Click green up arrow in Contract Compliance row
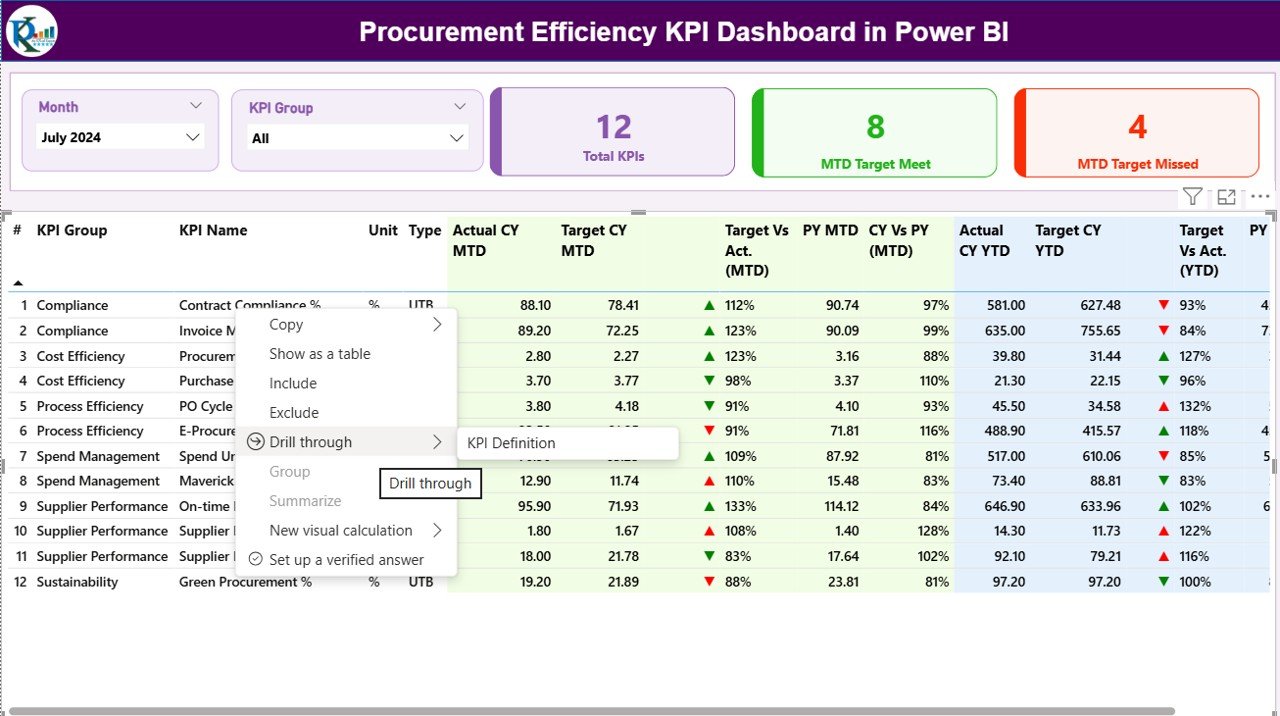 pyautogui.click(x=709, y=305)
